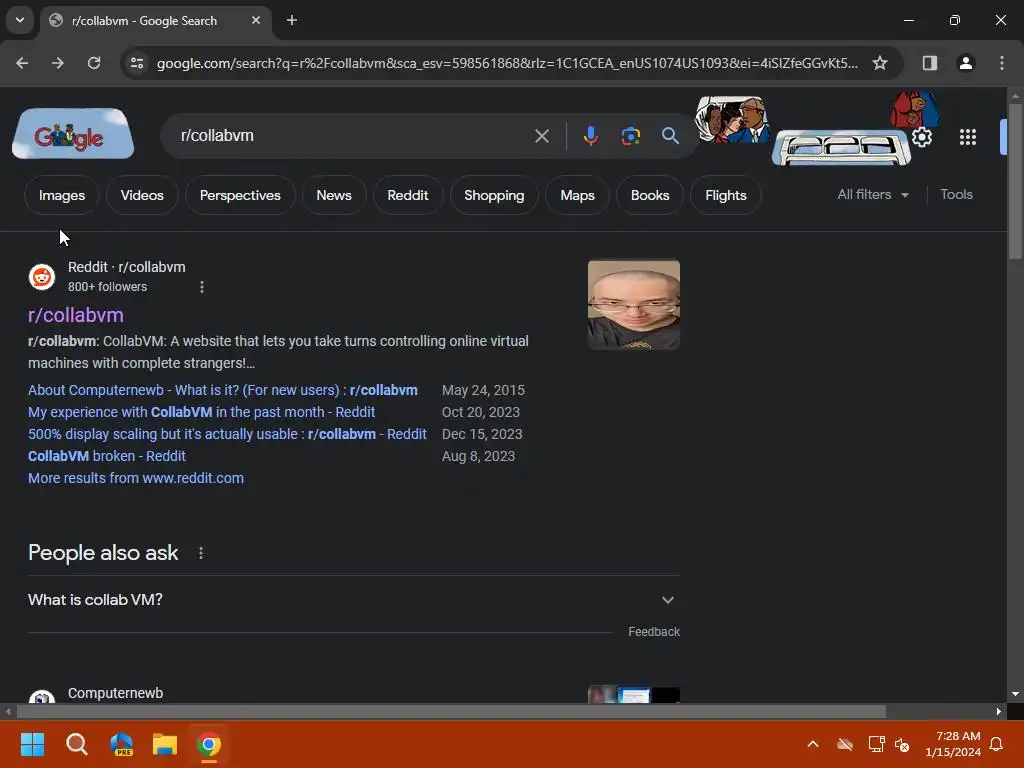Open clock showing 7:28 AM

click(x=953, y=744)
